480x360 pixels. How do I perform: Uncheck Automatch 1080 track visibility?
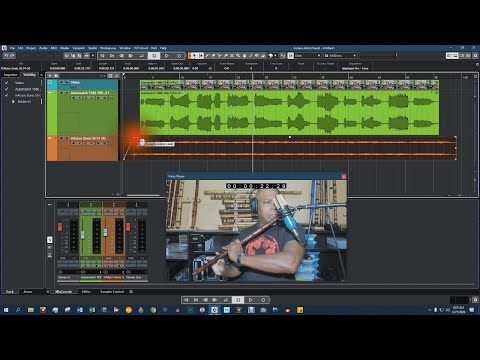pyautogui.click(x=7, y=89)
